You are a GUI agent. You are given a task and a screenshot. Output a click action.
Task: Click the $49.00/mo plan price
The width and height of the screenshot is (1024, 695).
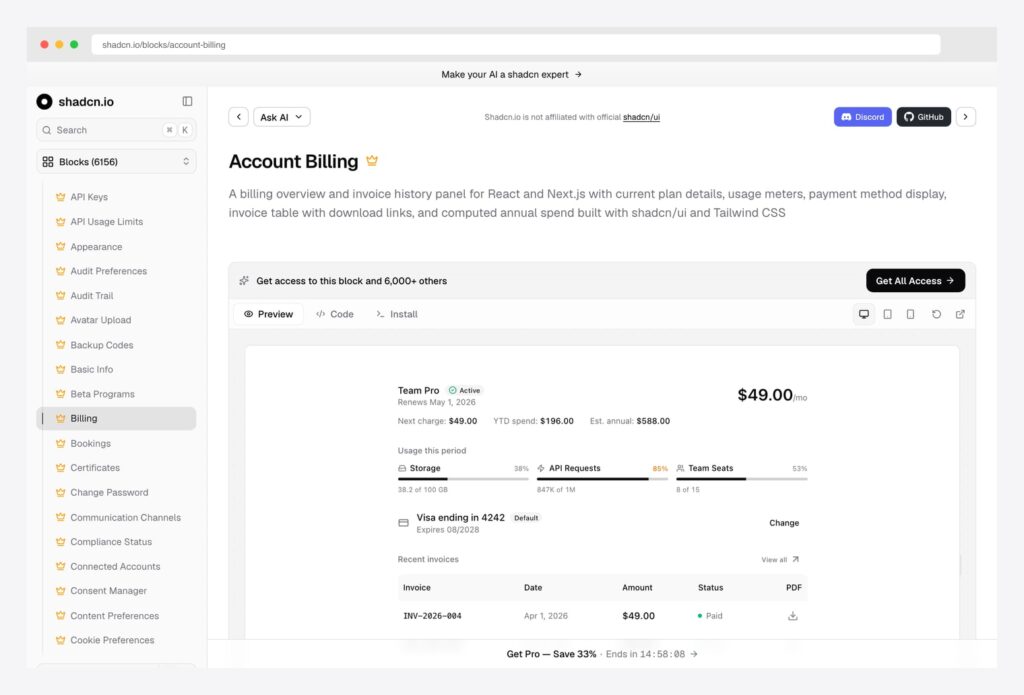tap(772, 395)
